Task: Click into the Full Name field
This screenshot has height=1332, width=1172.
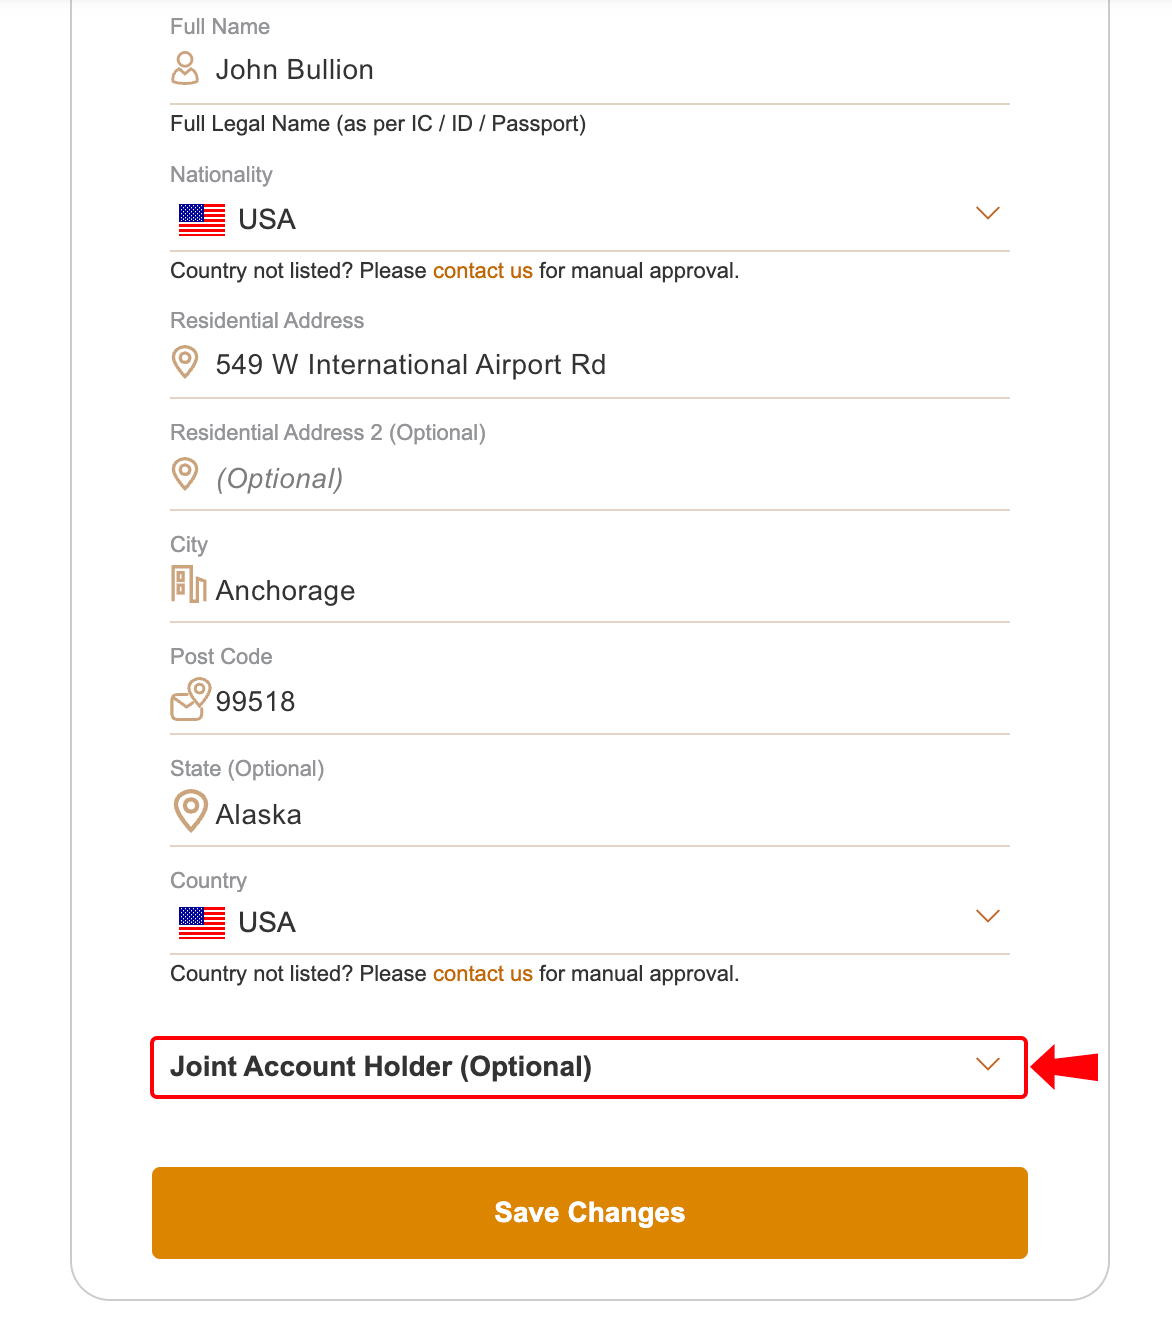Action: click(x=600, y=70)
